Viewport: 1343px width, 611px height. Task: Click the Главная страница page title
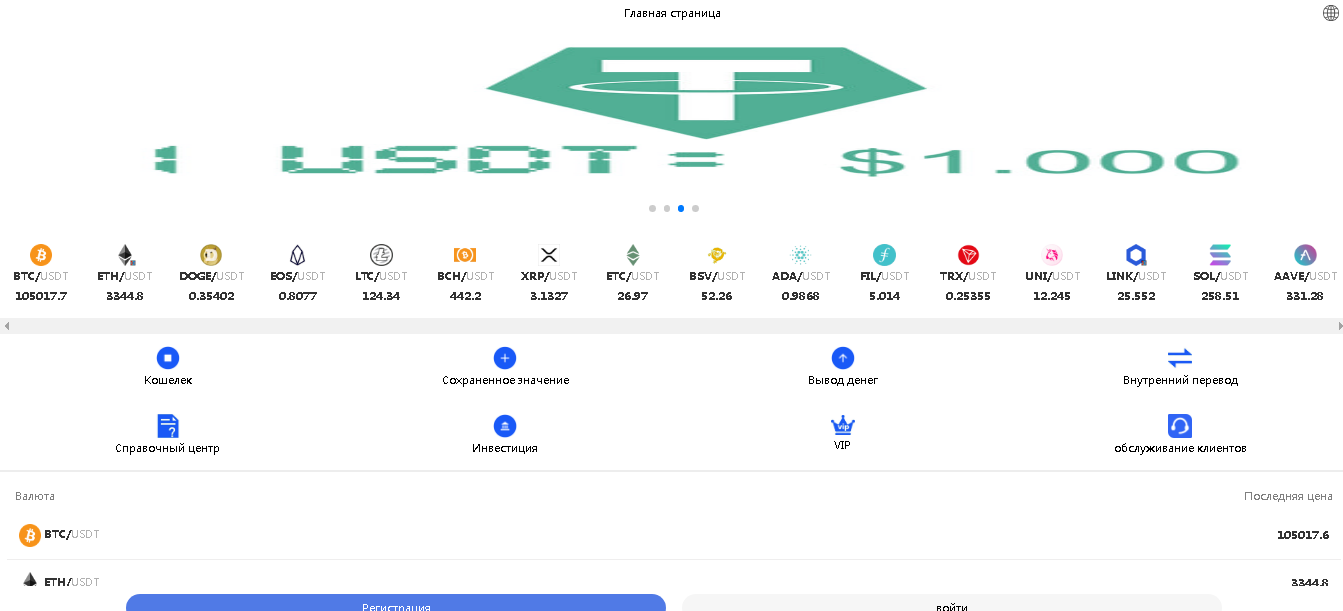[672, 13]
